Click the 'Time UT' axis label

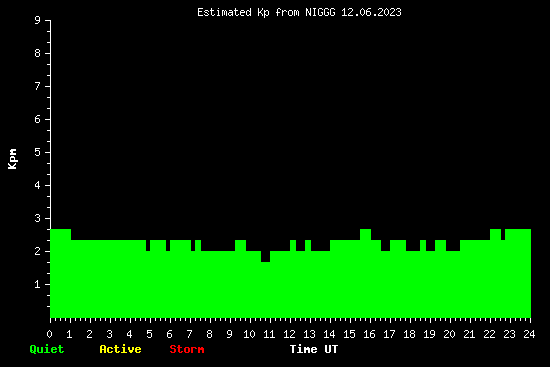(x=314, y=349)
